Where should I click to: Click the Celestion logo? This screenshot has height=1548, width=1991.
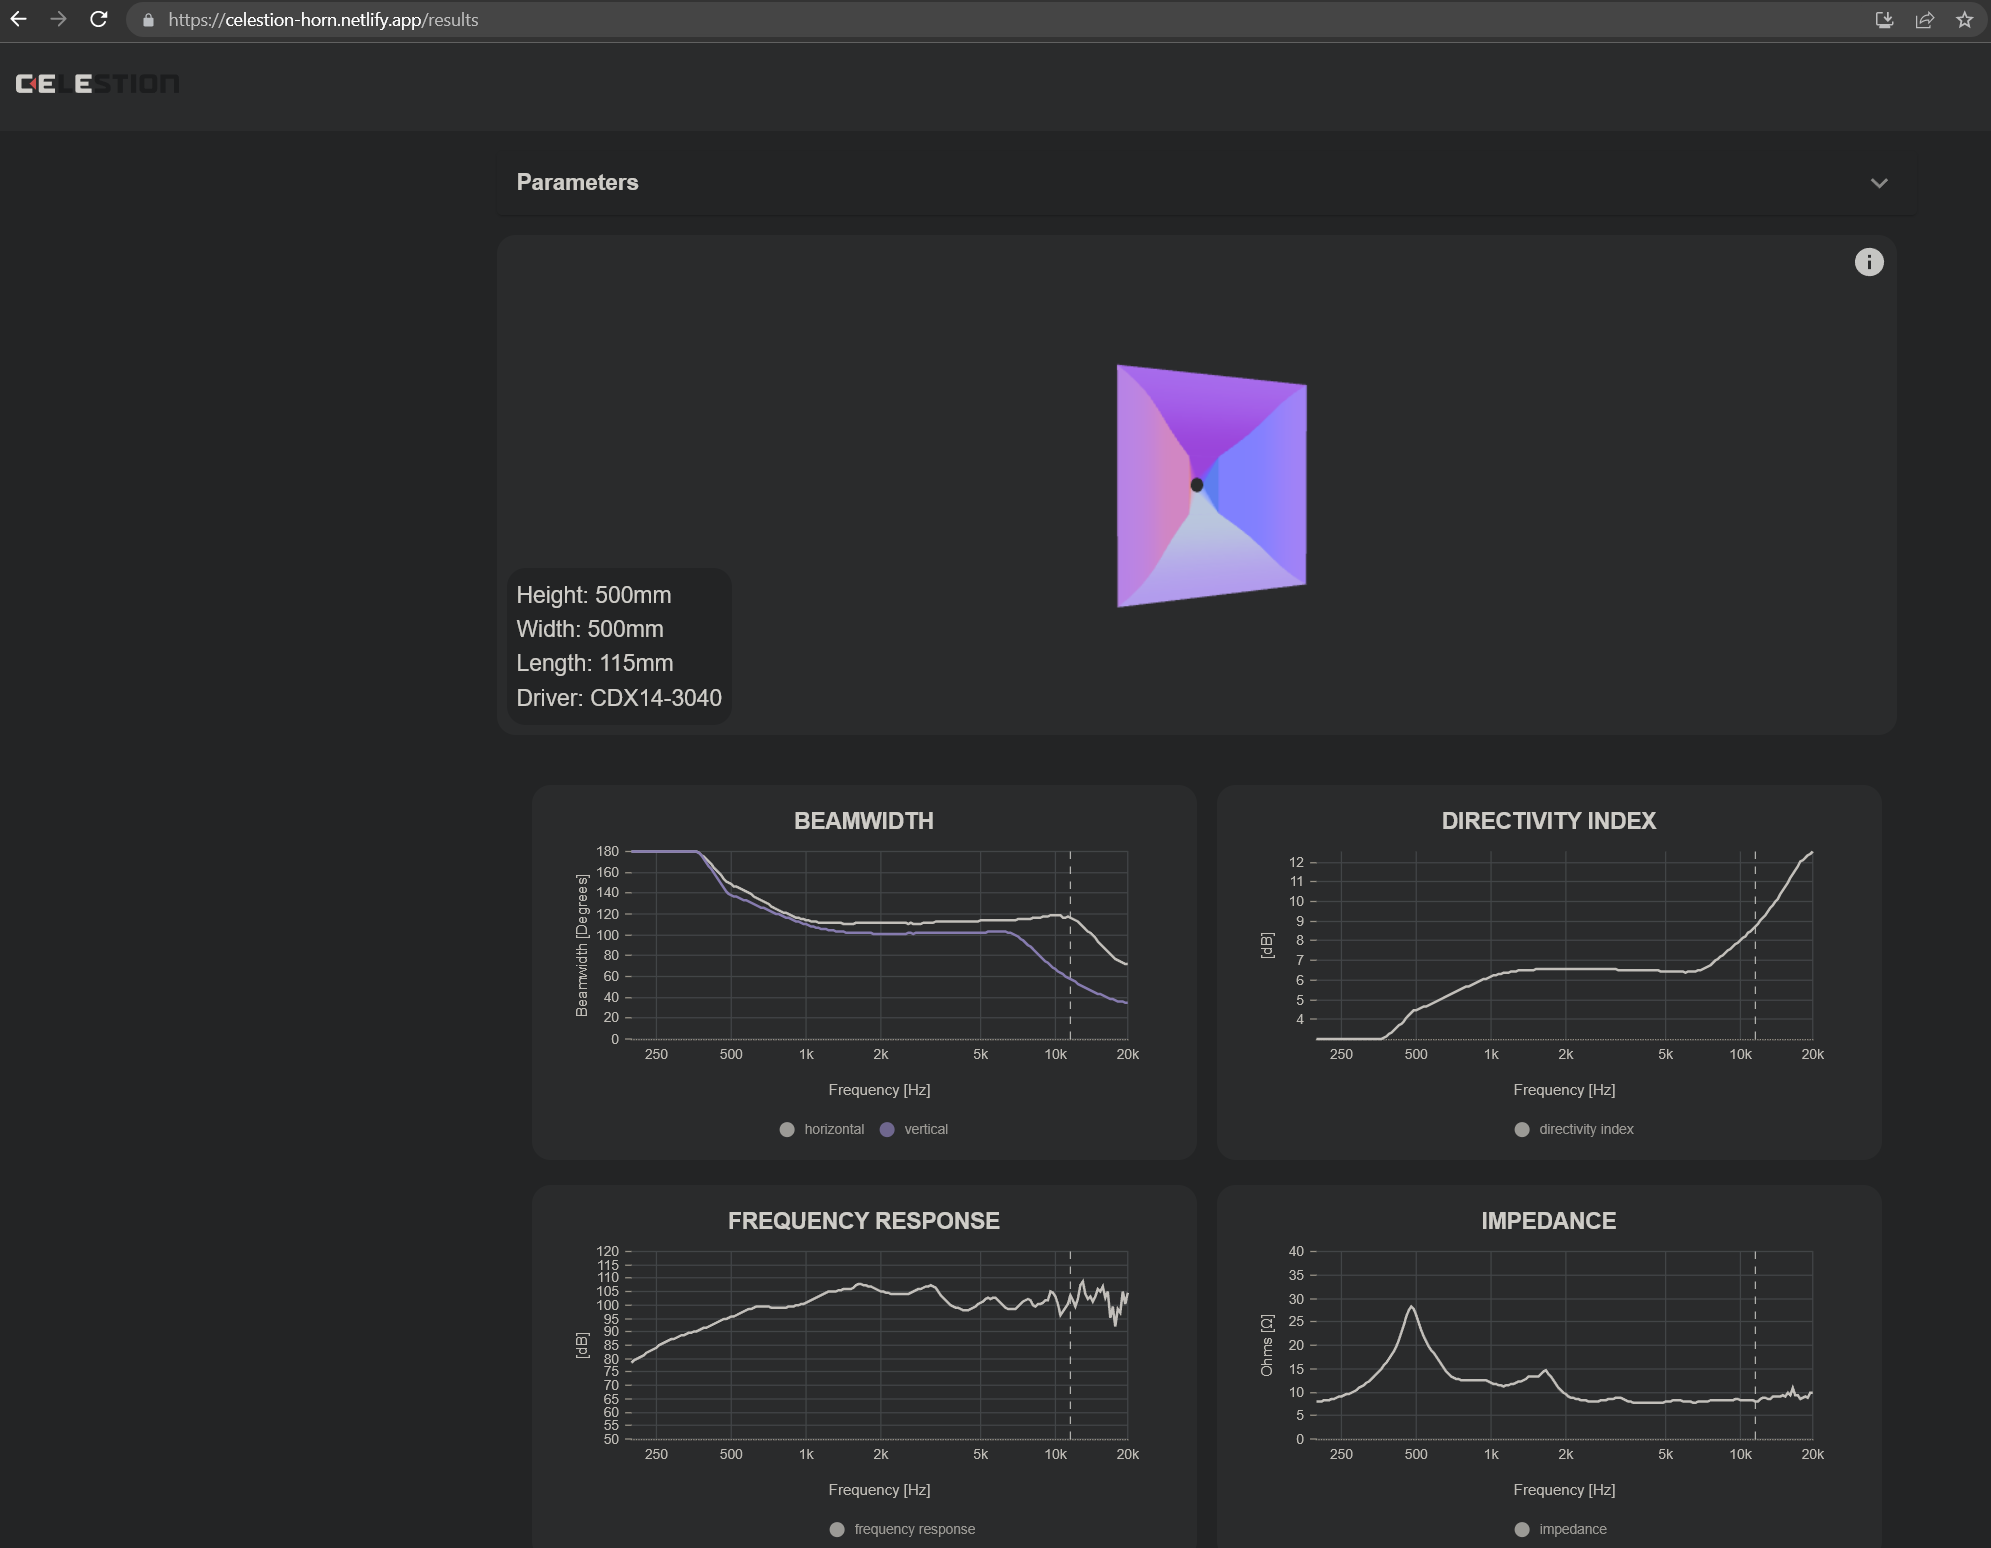point(97,84)
